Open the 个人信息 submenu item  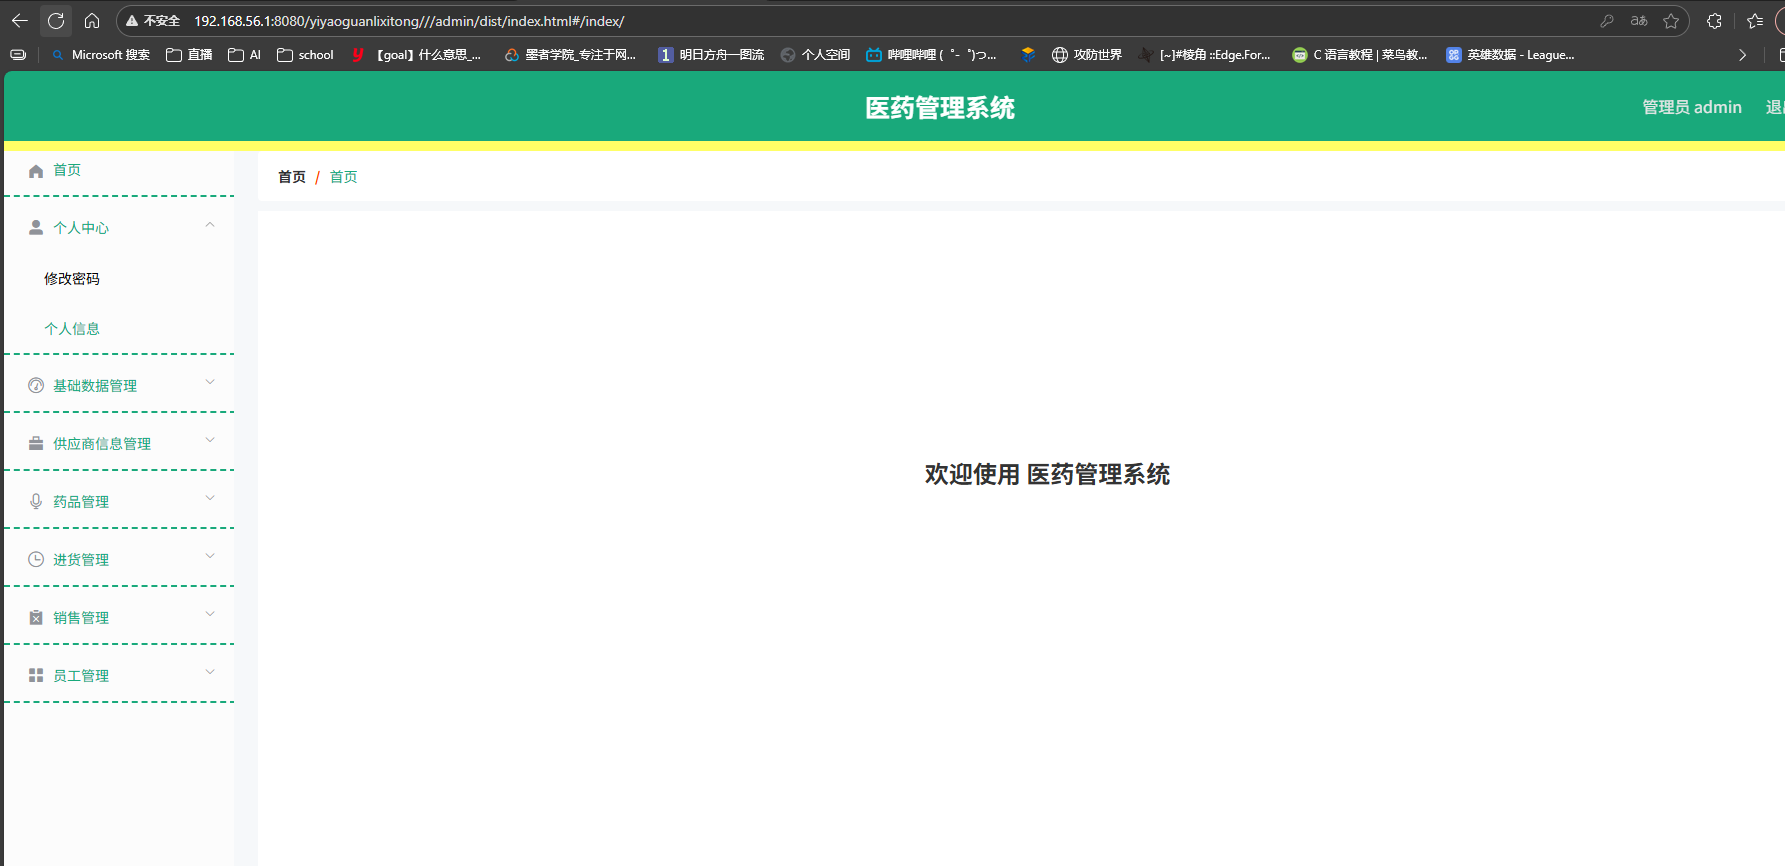pyautogui.click(x=72, y=329)
